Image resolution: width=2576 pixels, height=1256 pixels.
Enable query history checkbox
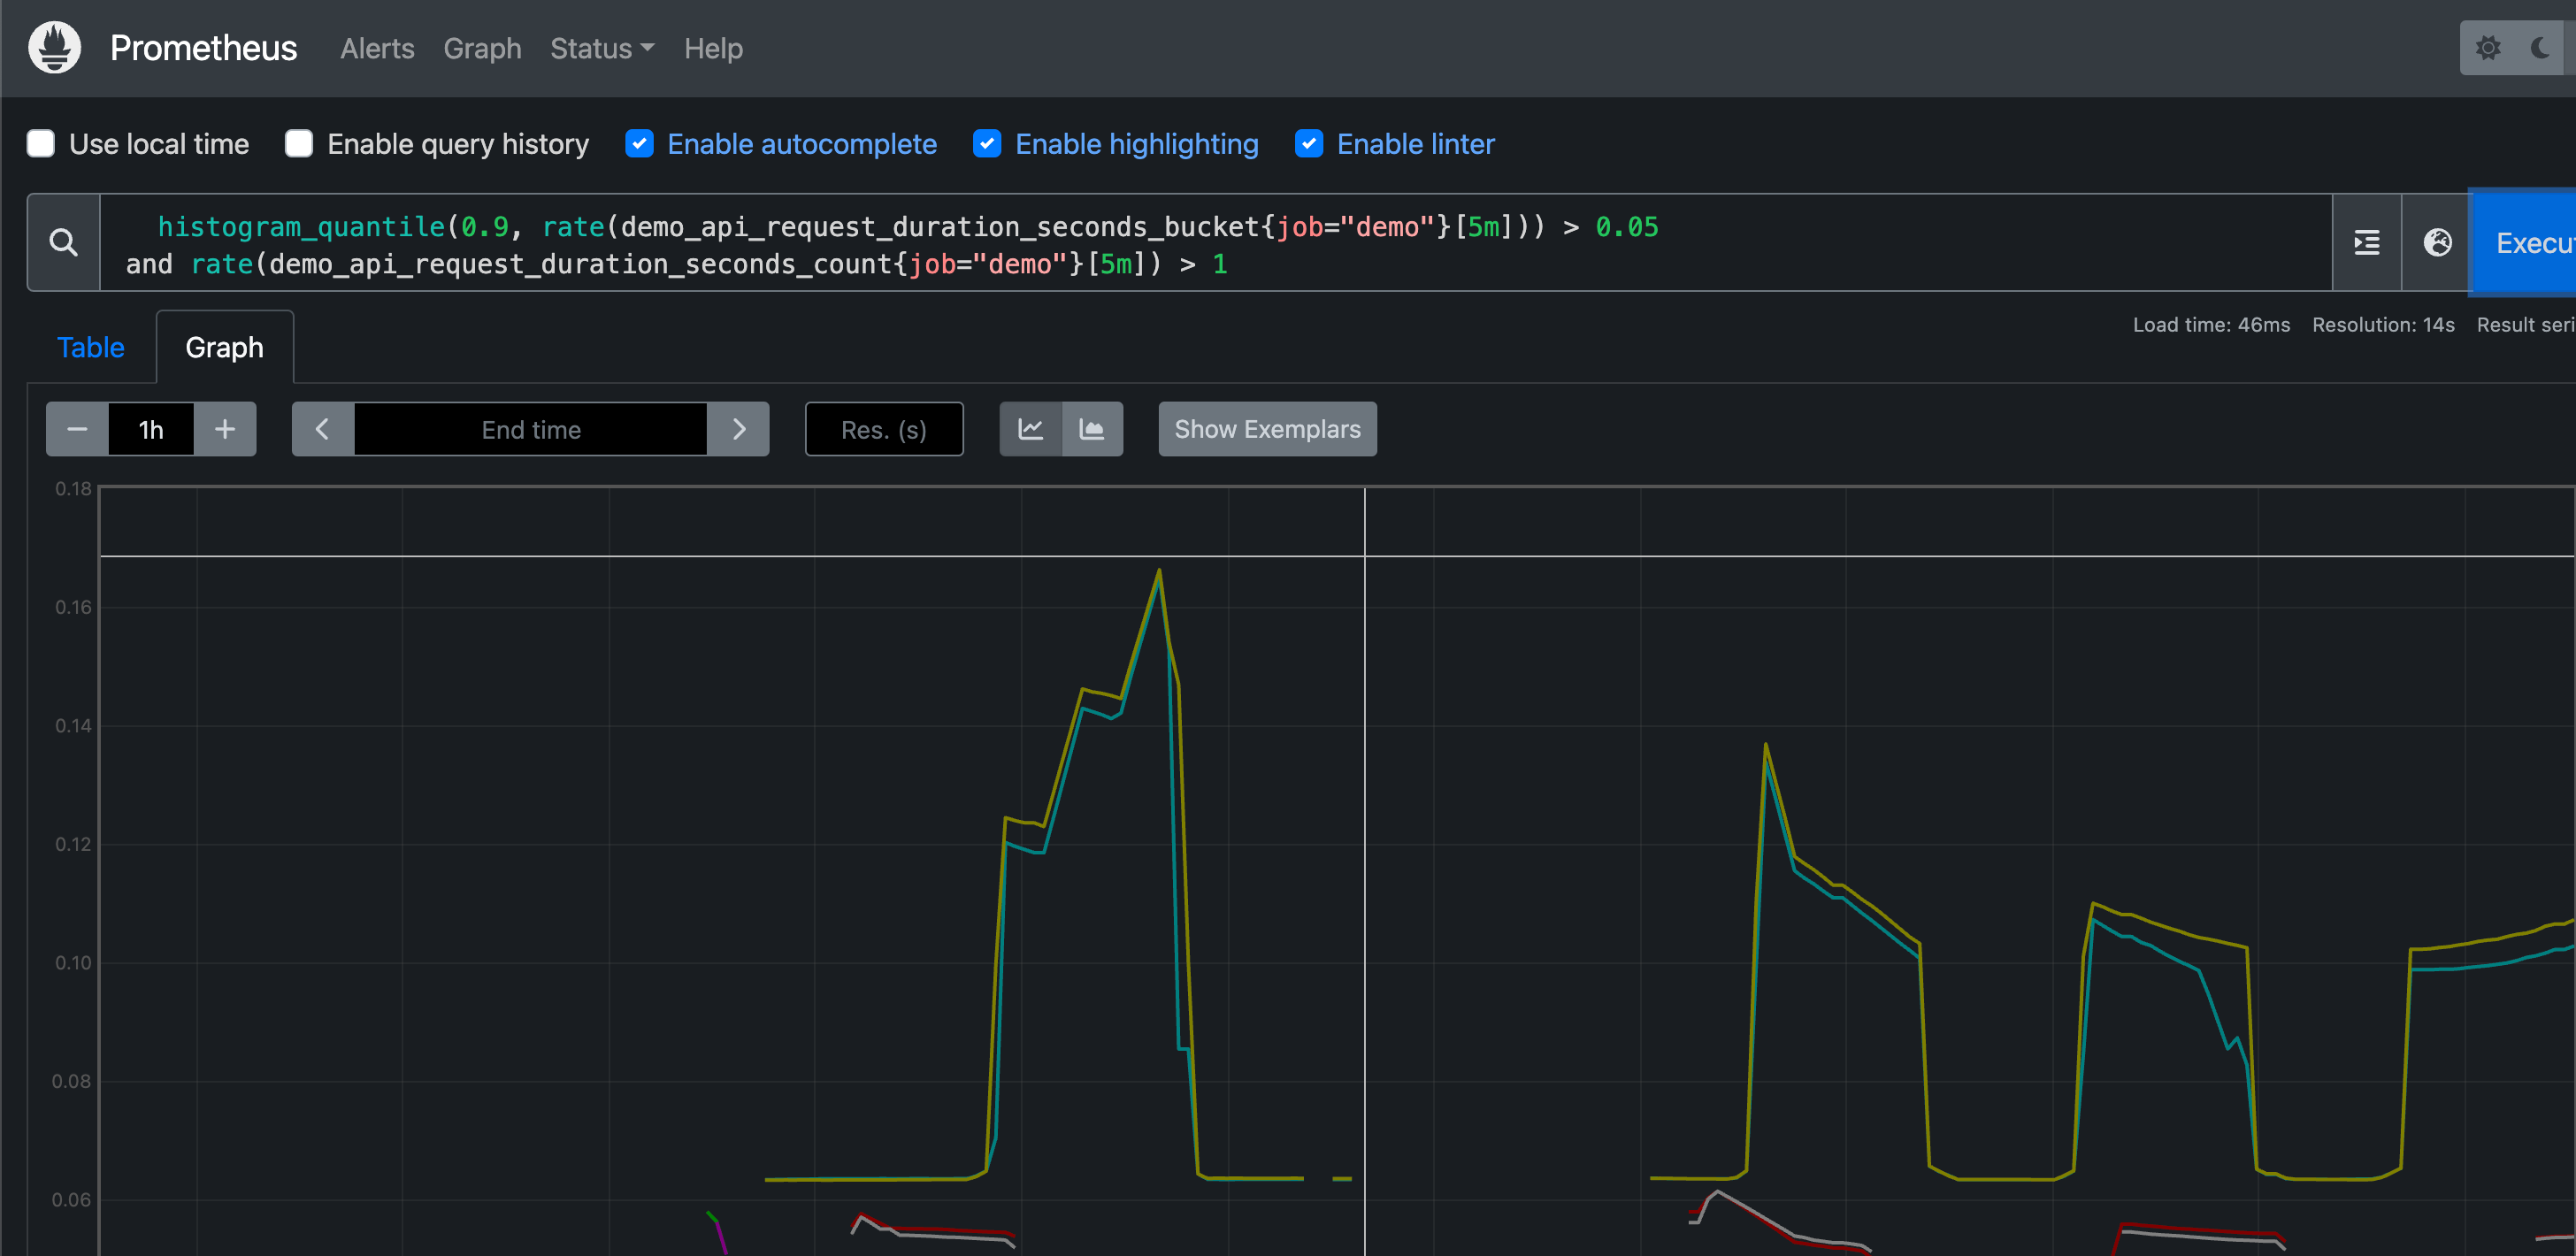(x=299, y=144)
